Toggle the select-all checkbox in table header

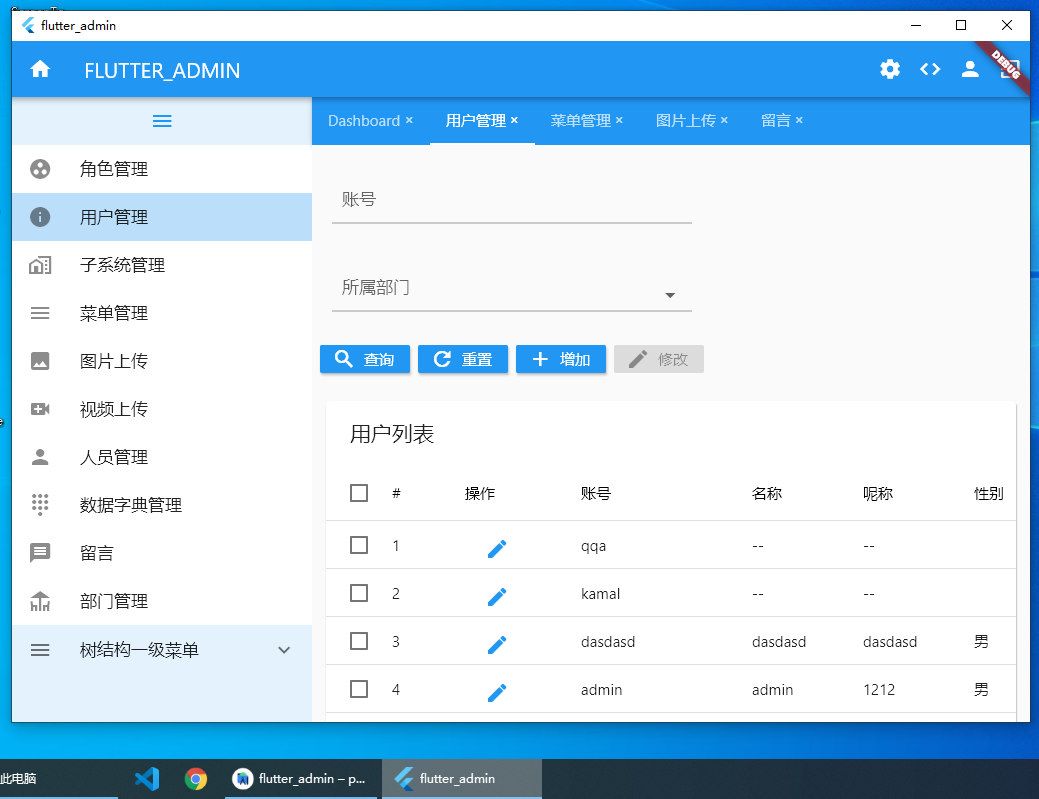tap(359, 493)
